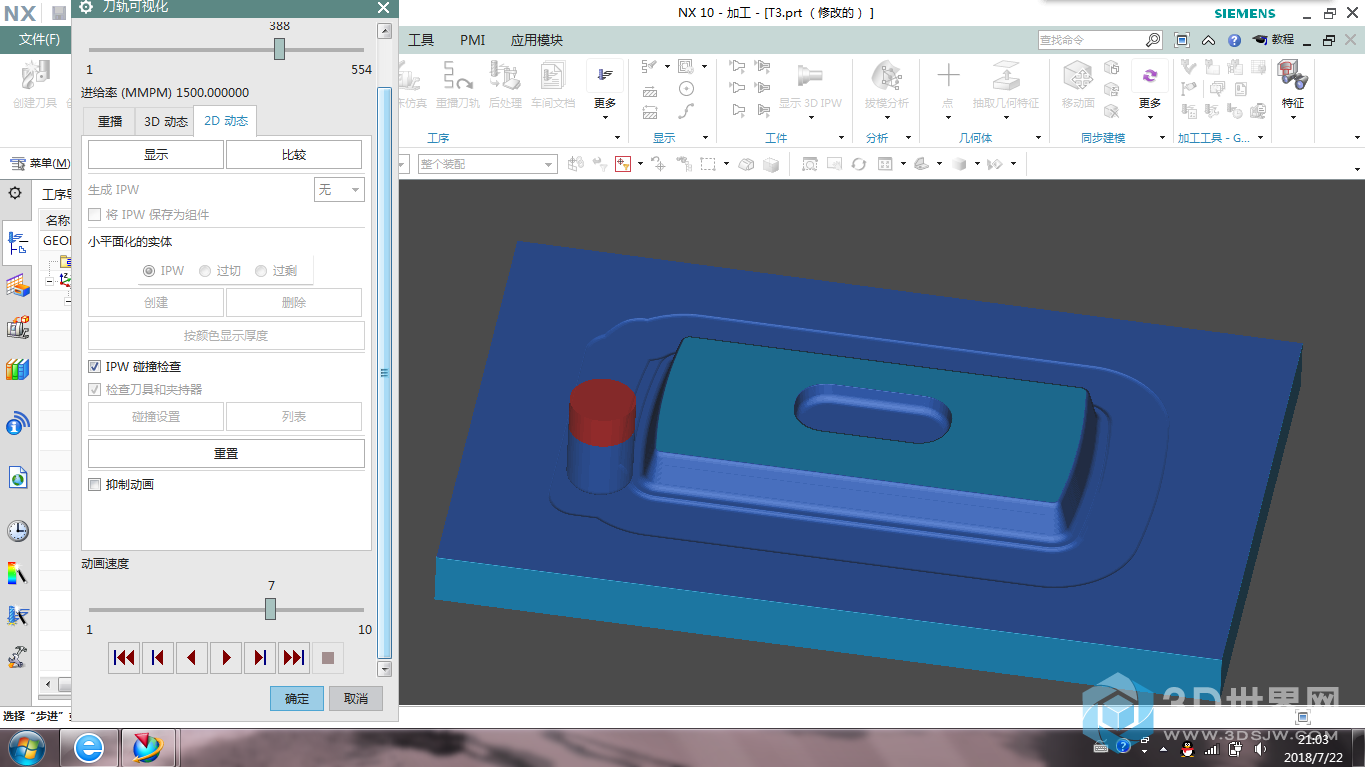The width and height of the screenshot is (1365, 767).
Task: Click the 重置 reset button
Action: point(226,453)
